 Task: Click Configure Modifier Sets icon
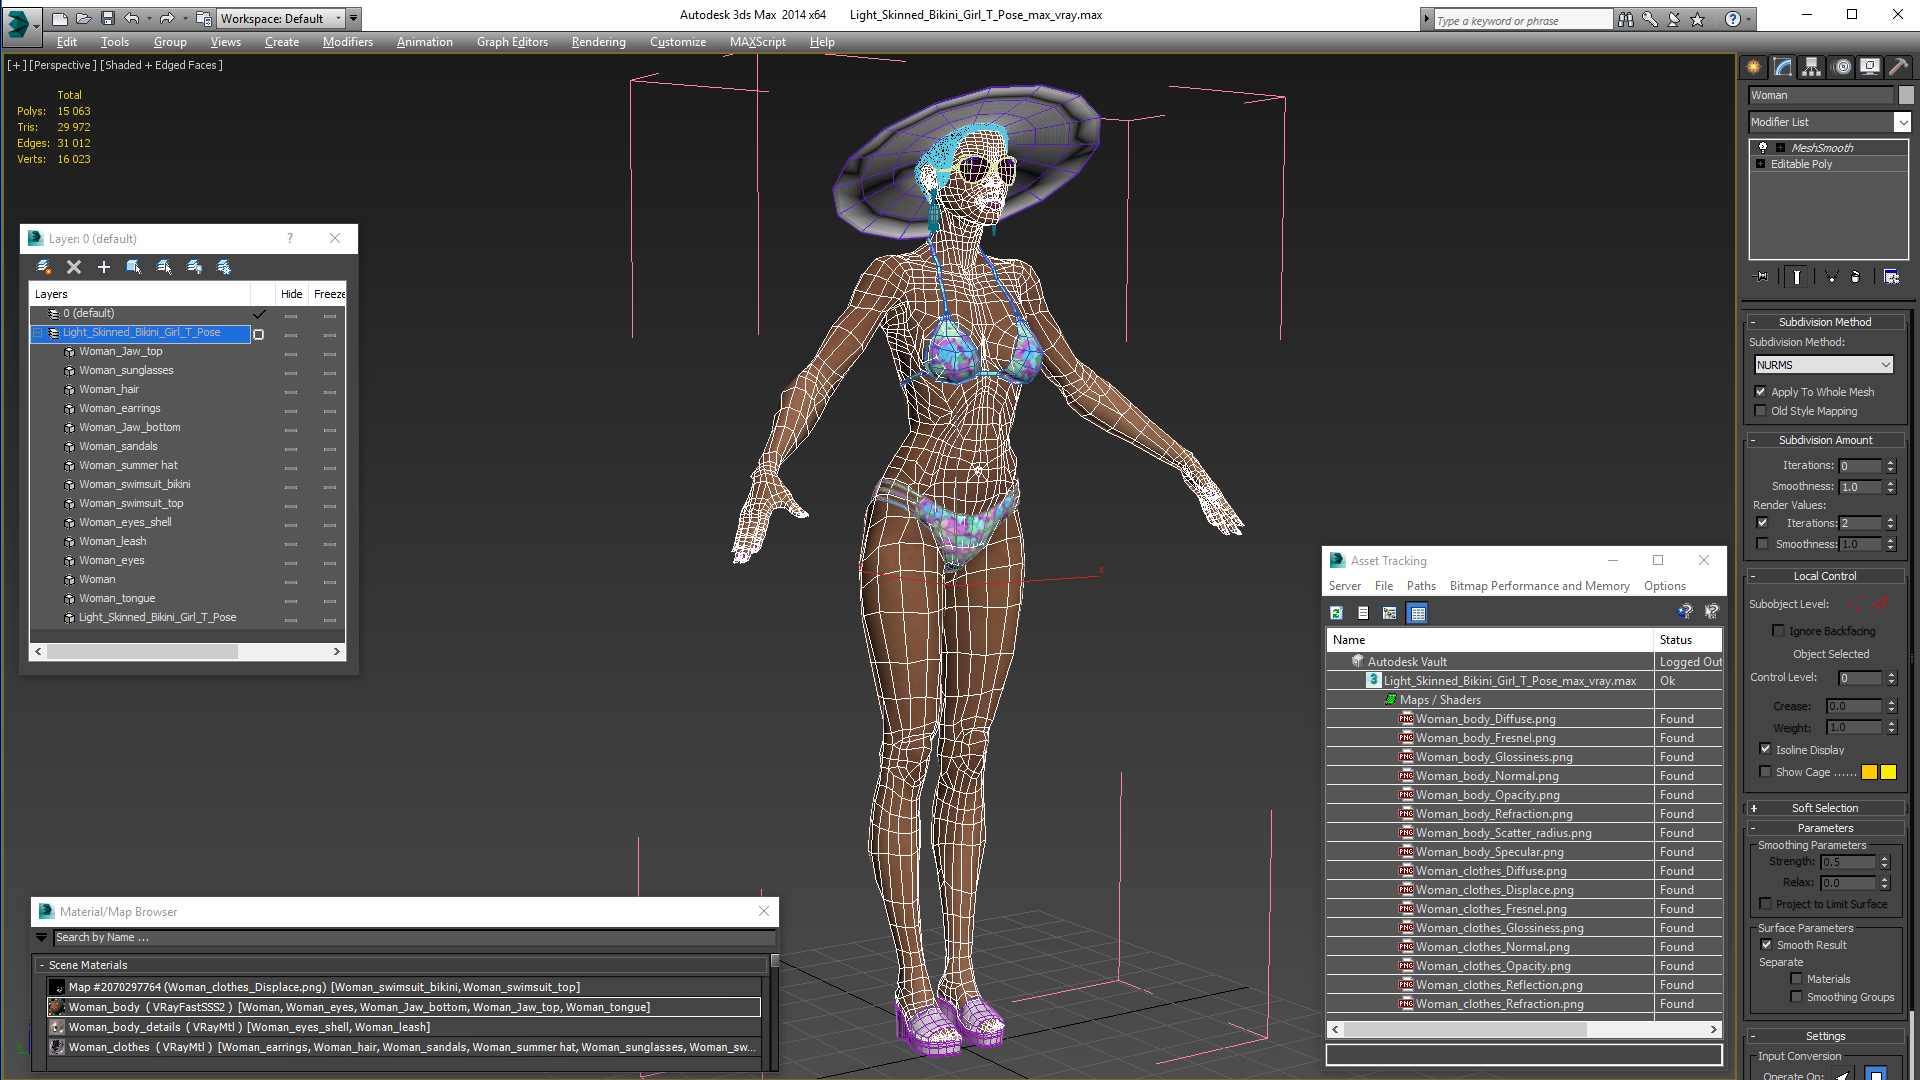coord(1891,277)
